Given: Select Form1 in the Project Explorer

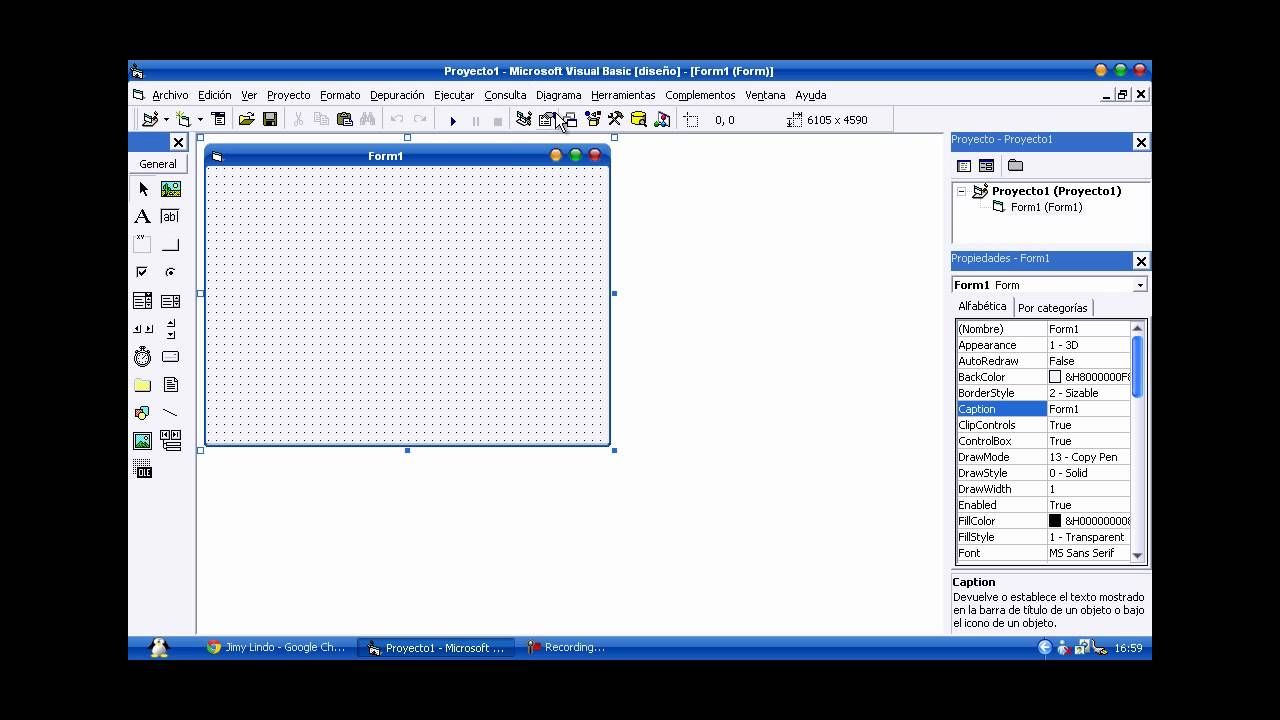Looking at the screenshot, I should (x=1046, y=207).
